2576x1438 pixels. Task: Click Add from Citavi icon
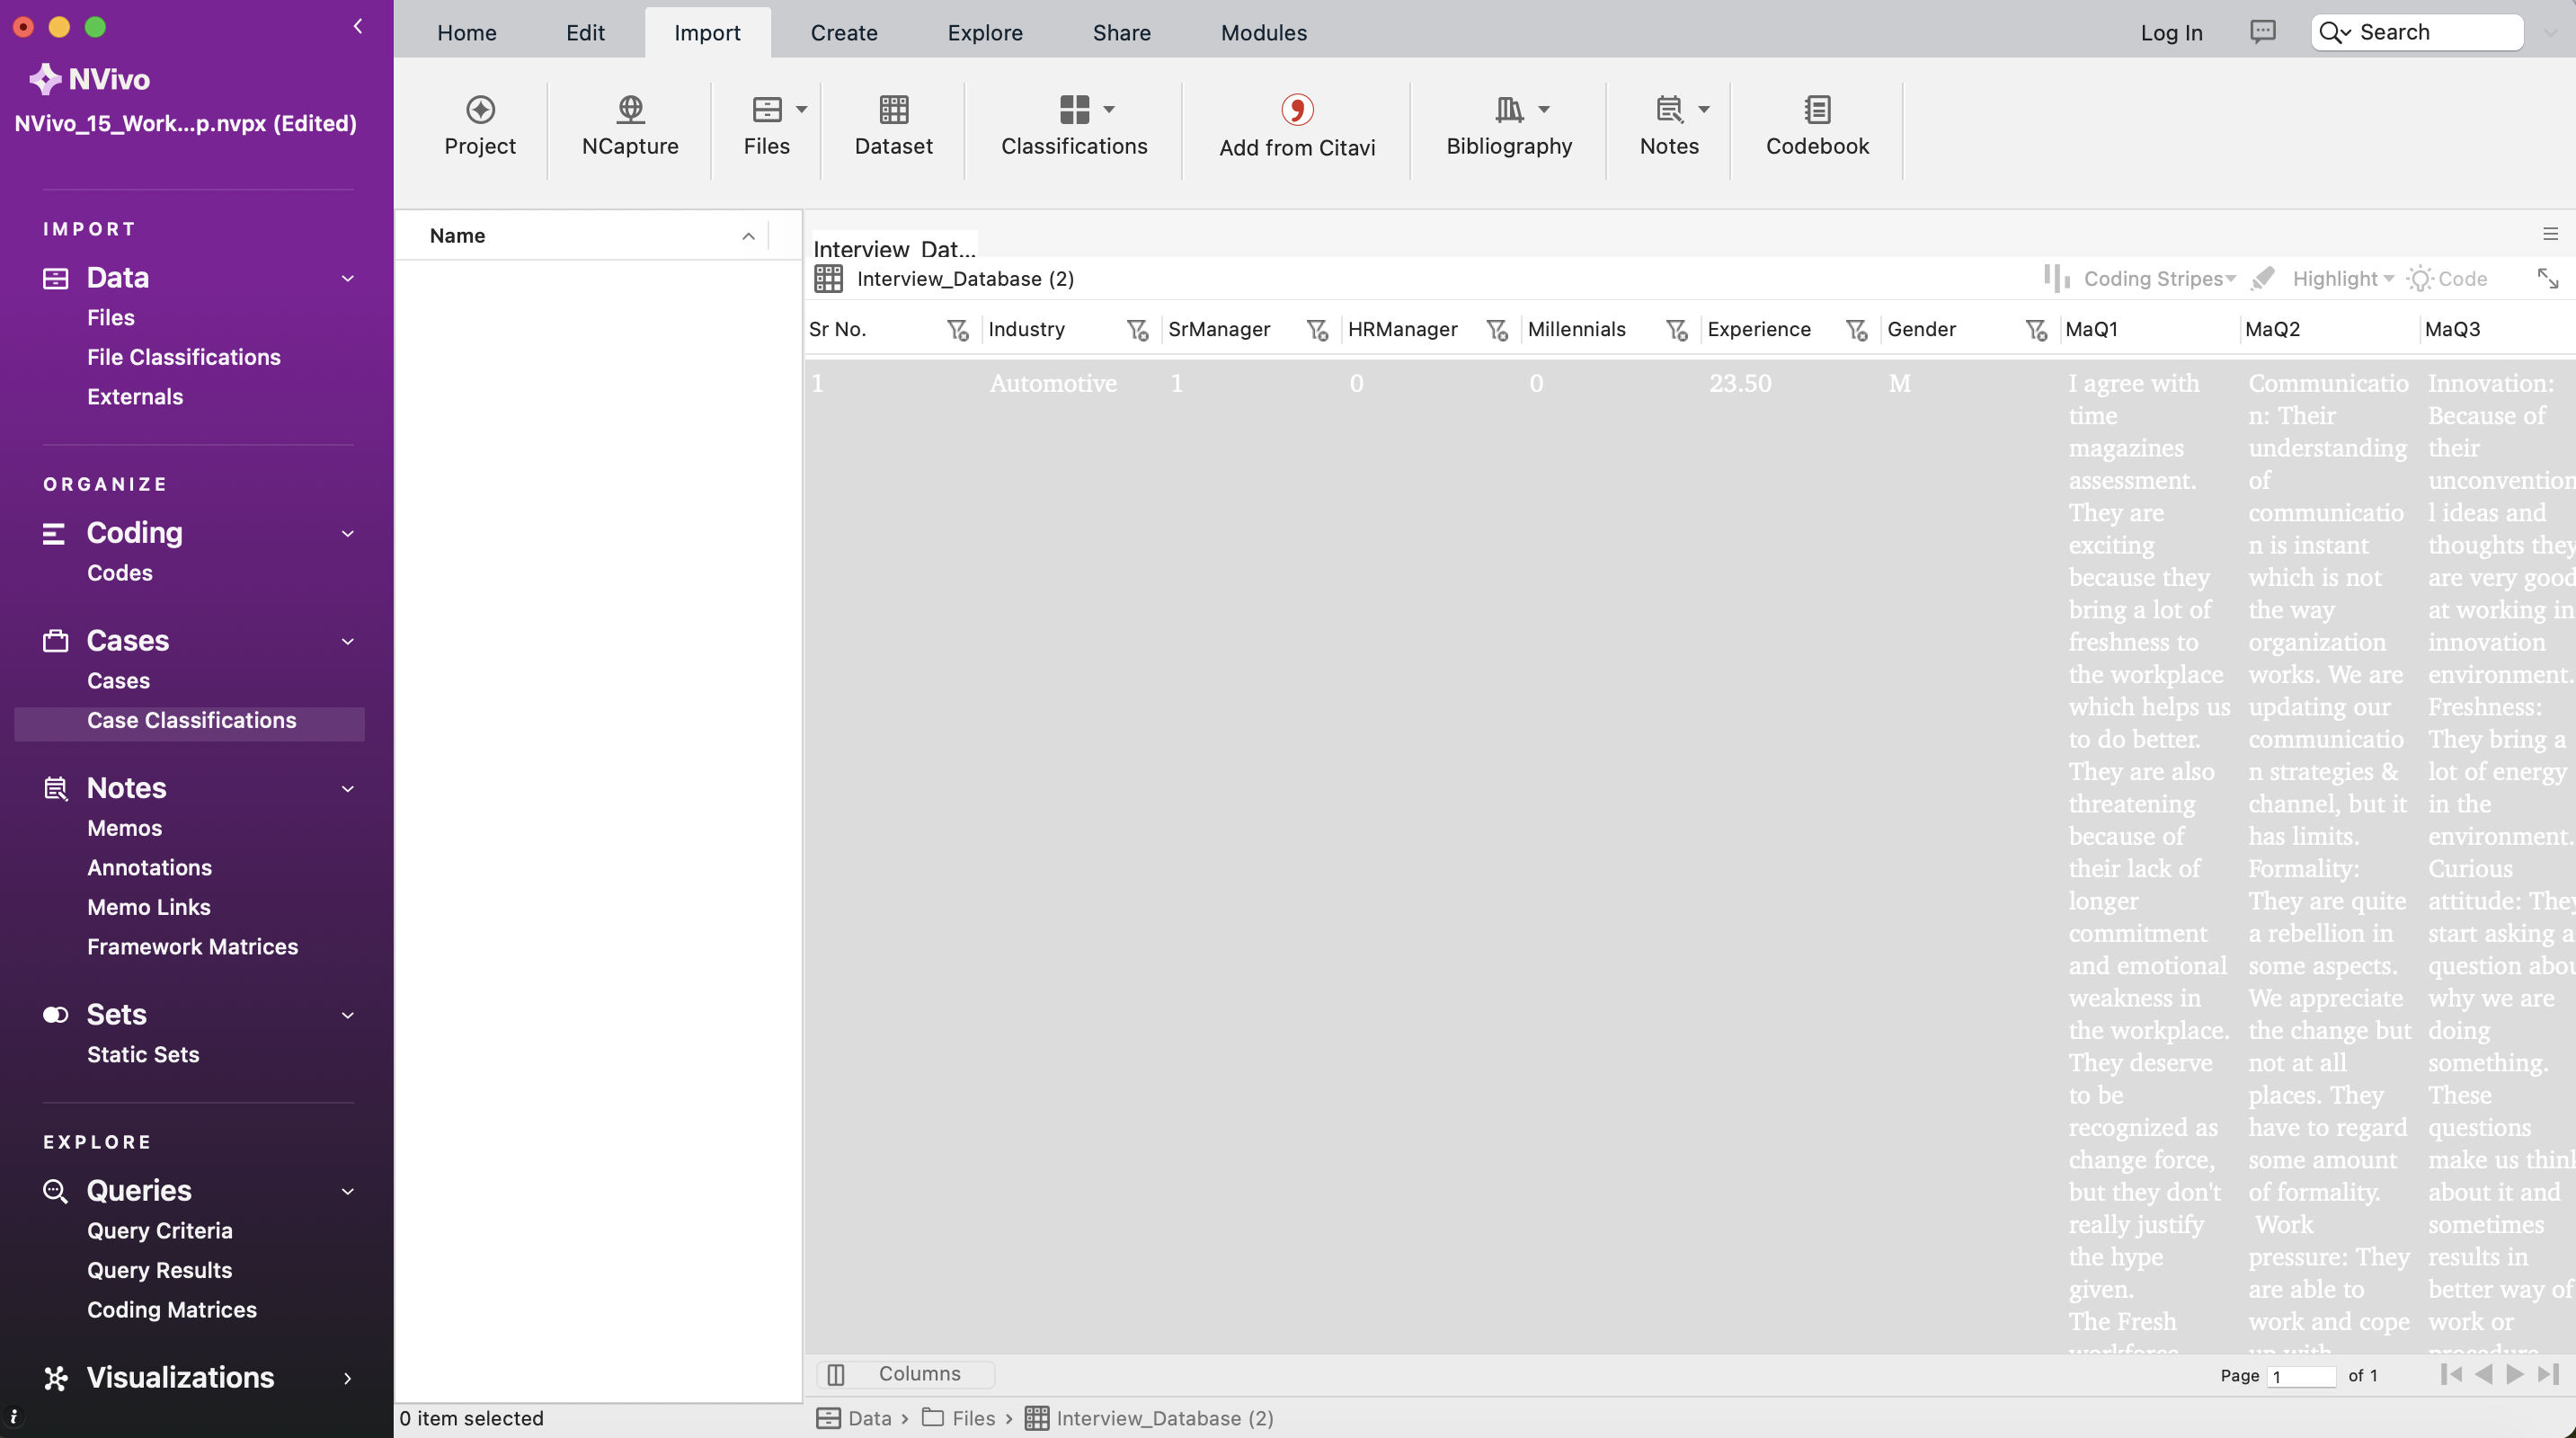tap(1297, 109)
